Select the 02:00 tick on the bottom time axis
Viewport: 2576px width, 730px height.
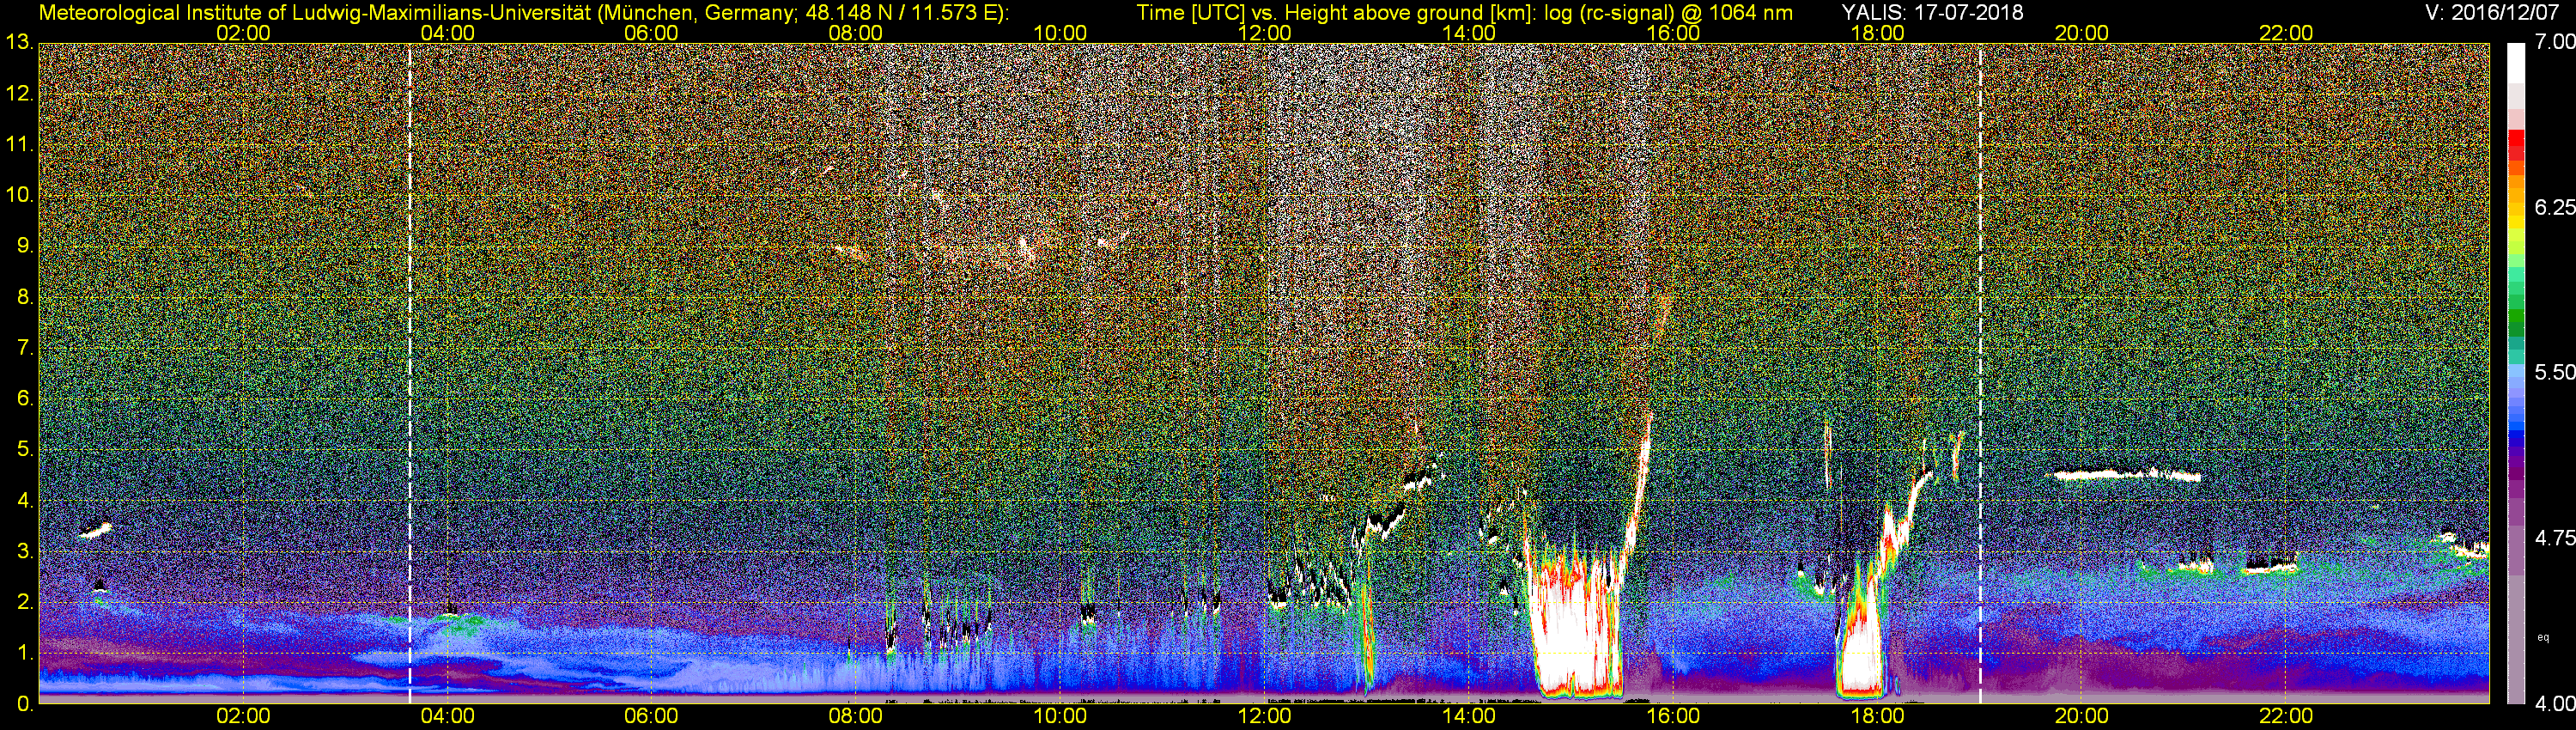(243, 716)
